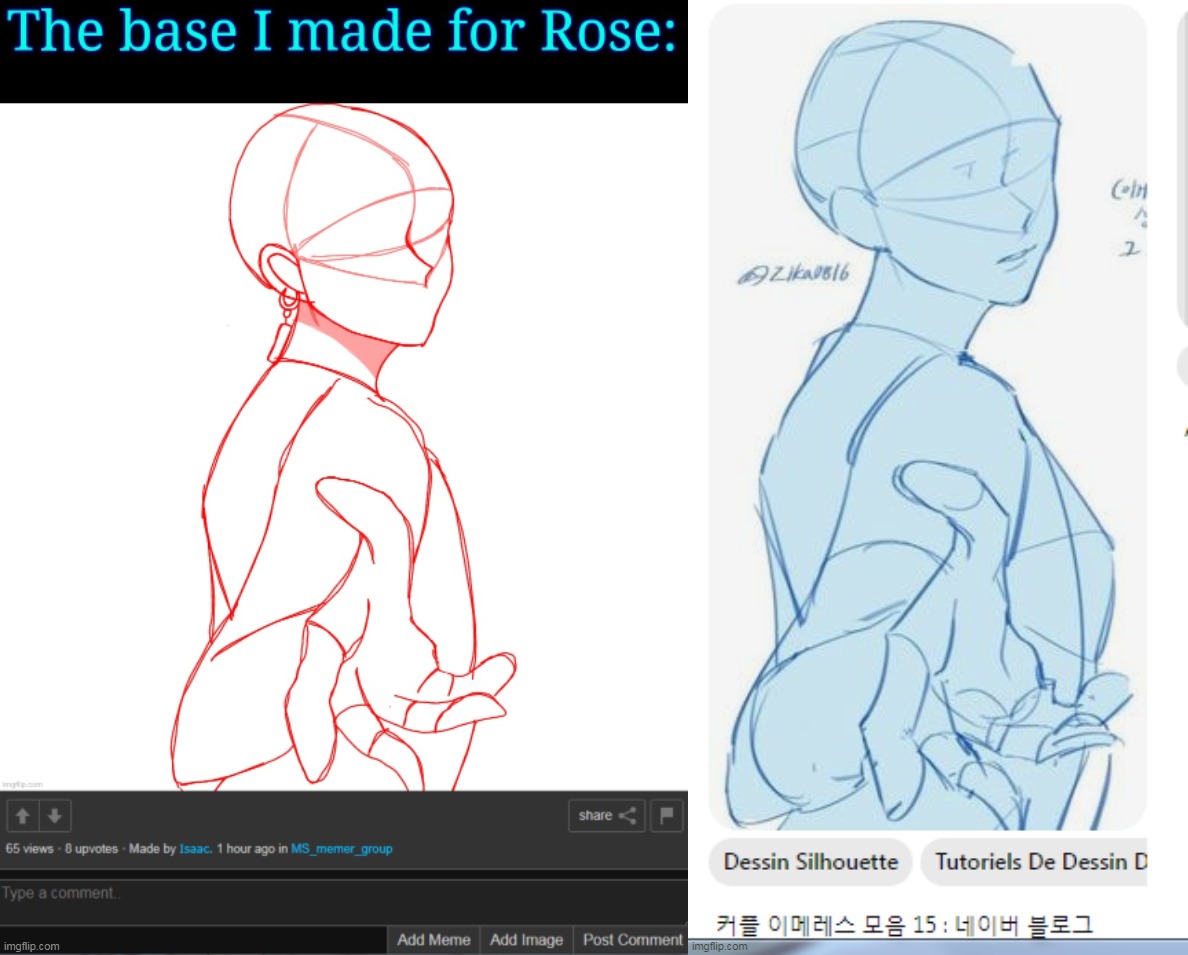Downvote the meme with the down arrow

coord(55,816)
